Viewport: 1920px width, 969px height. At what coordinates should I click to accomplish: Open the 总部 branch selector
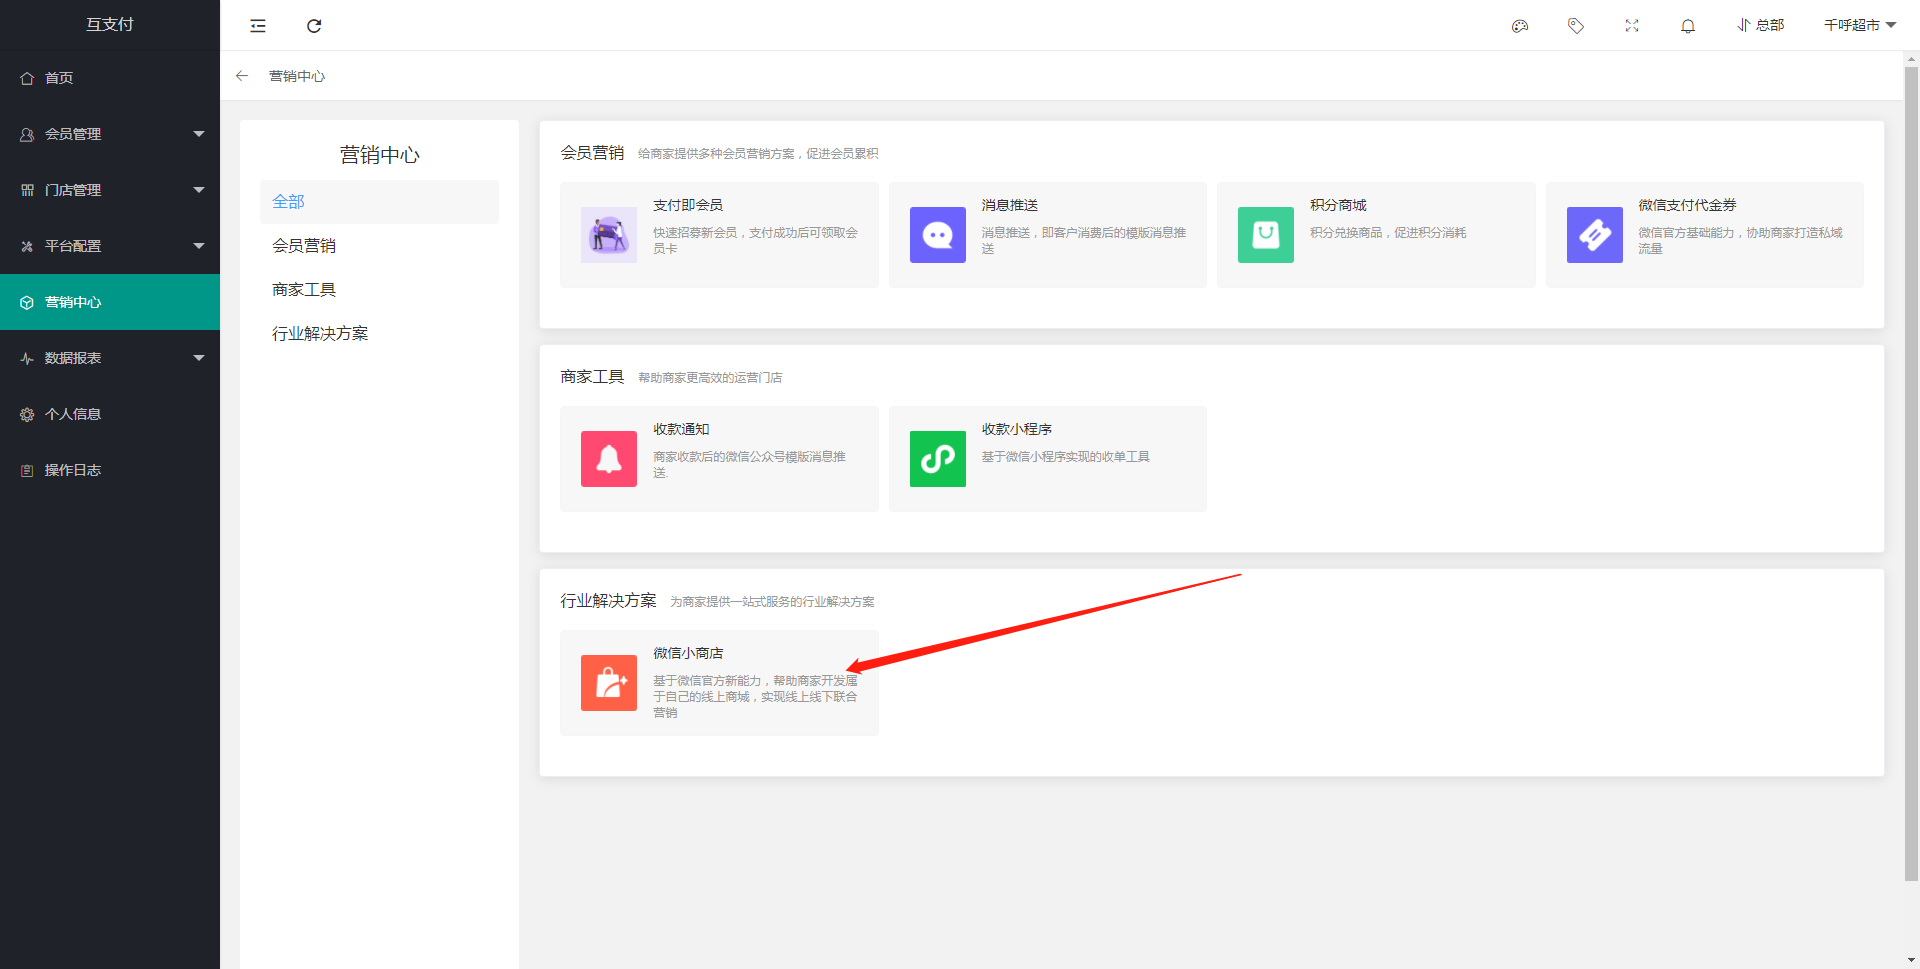pyautogui.click(x=1760, y=25)
